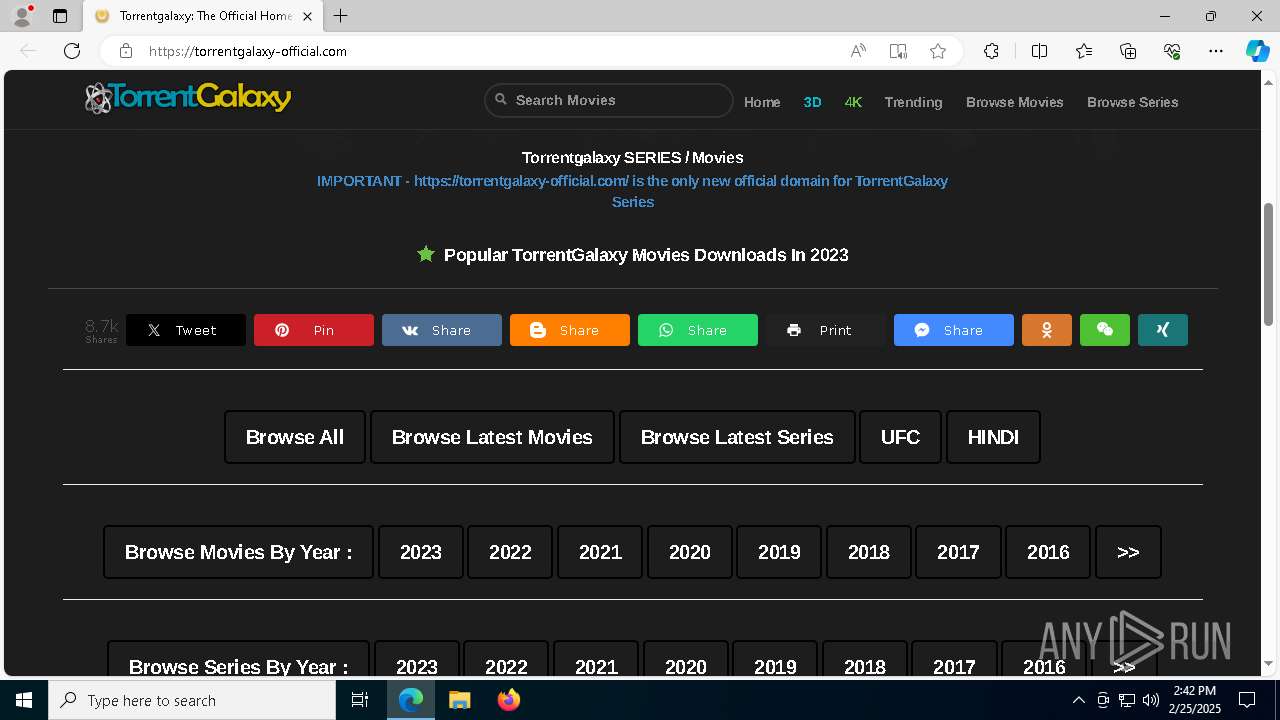This screenshot has width=1280, height=720.
Task: Open Collections in Edge toolbar
Action: 1128,51
